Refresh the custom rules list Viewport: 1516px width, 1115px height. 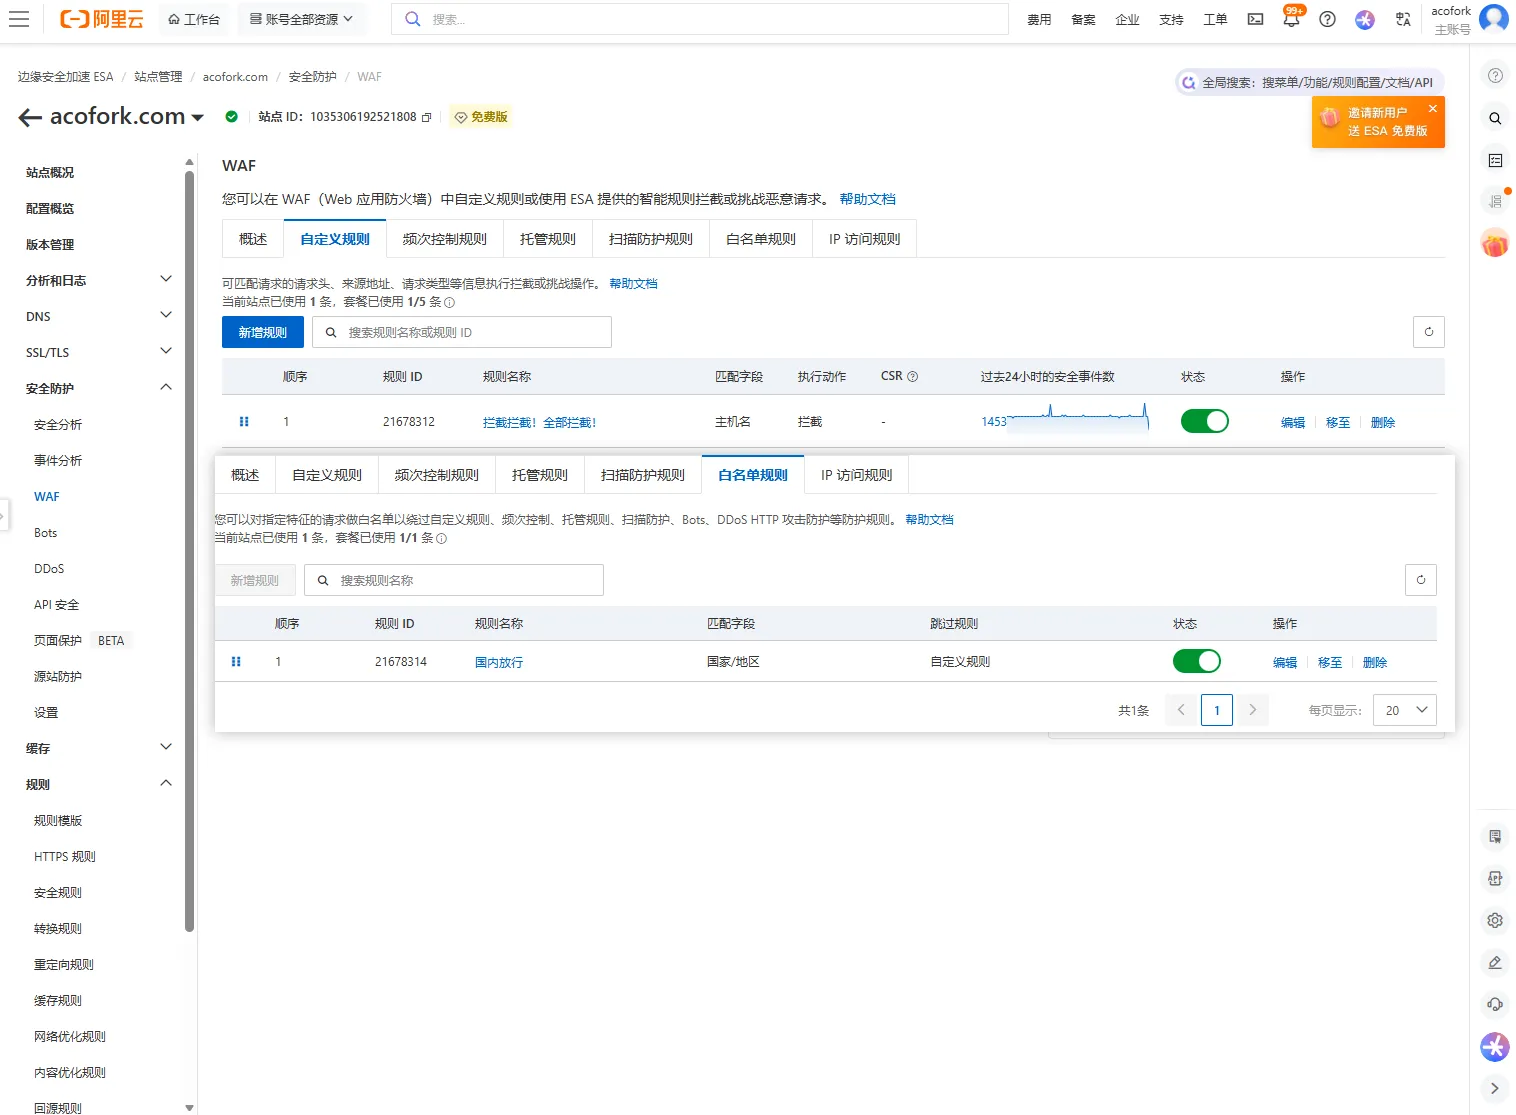[1428, 332]
